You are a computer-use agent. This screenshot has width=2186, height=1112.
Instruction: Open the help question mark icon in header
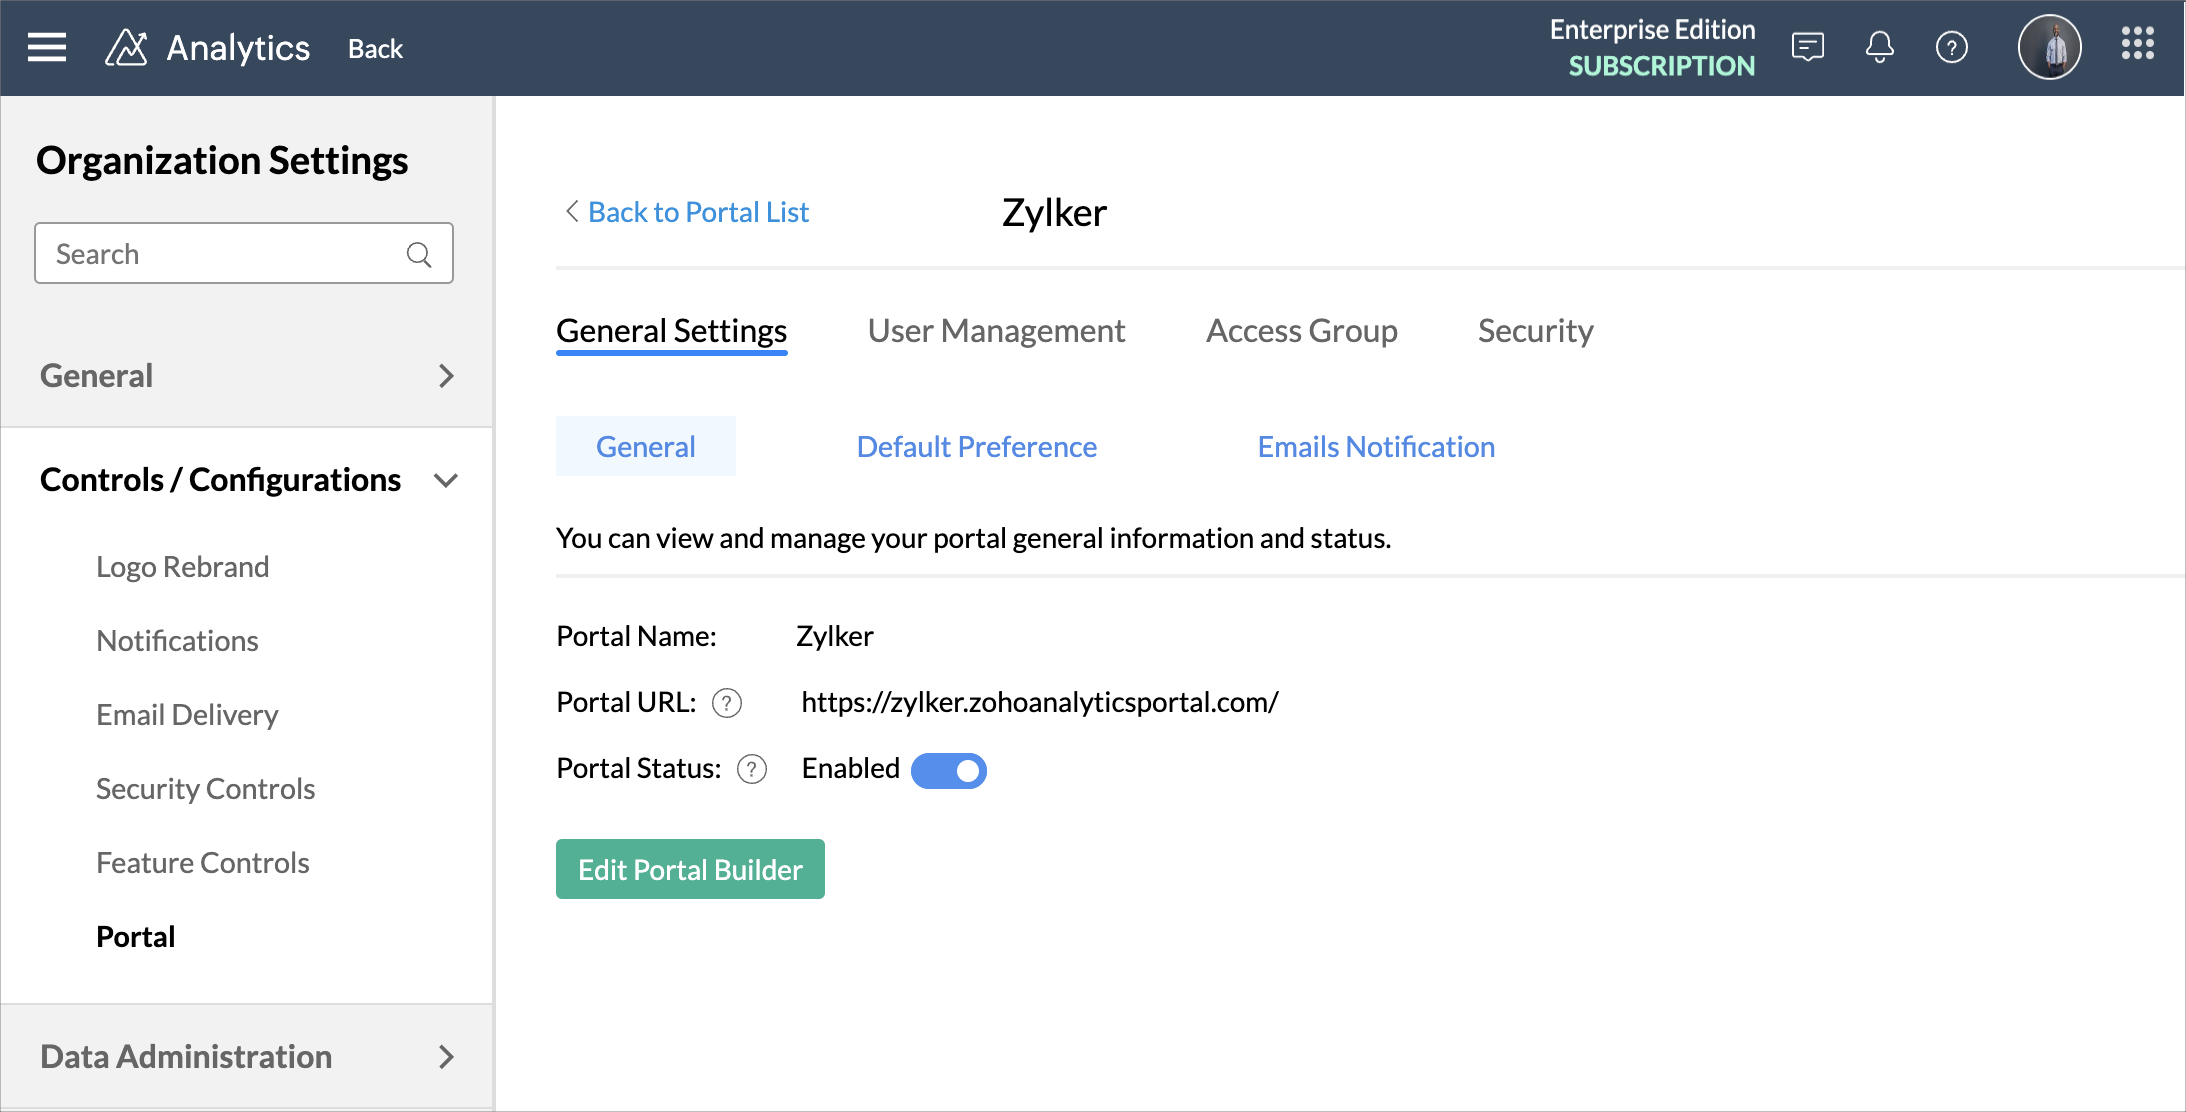(x=1952, y=47)
